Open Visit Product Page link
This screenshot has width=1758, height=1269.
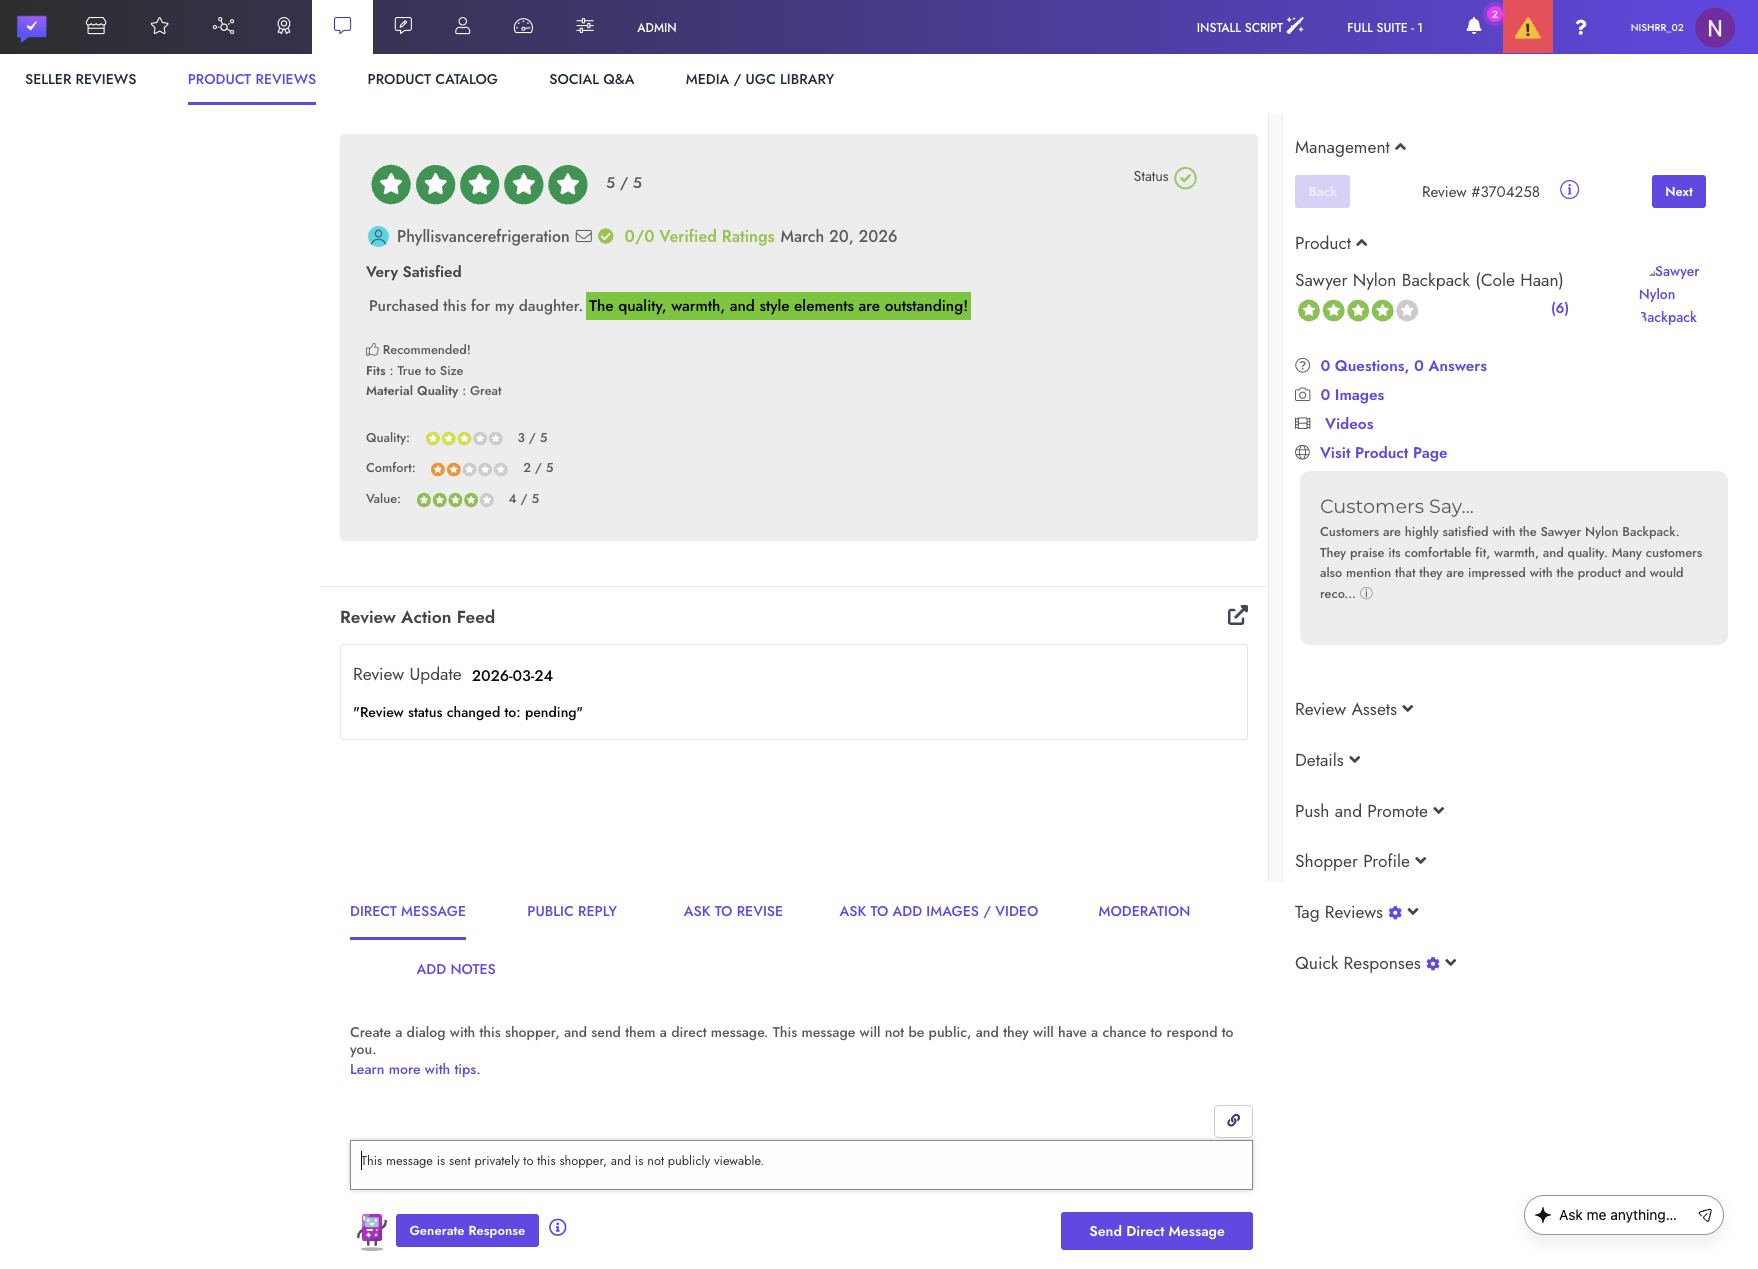pyautogui.click(x=1383, y=453)
